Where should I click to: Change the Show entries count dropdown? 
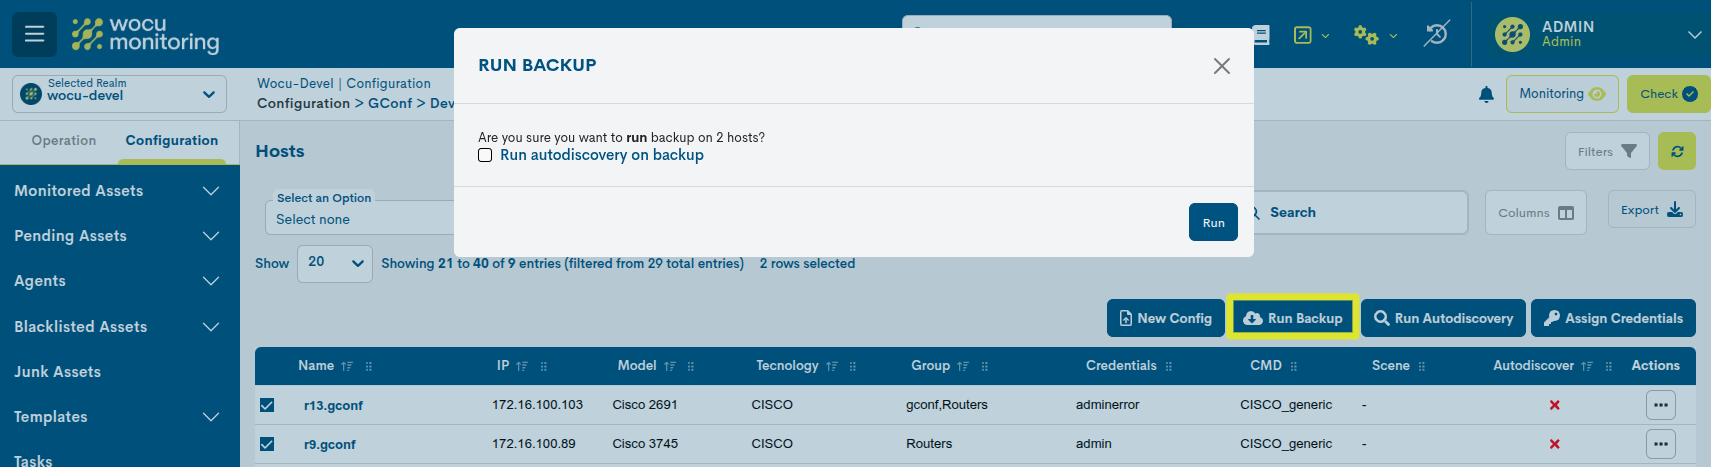[334, 263]
